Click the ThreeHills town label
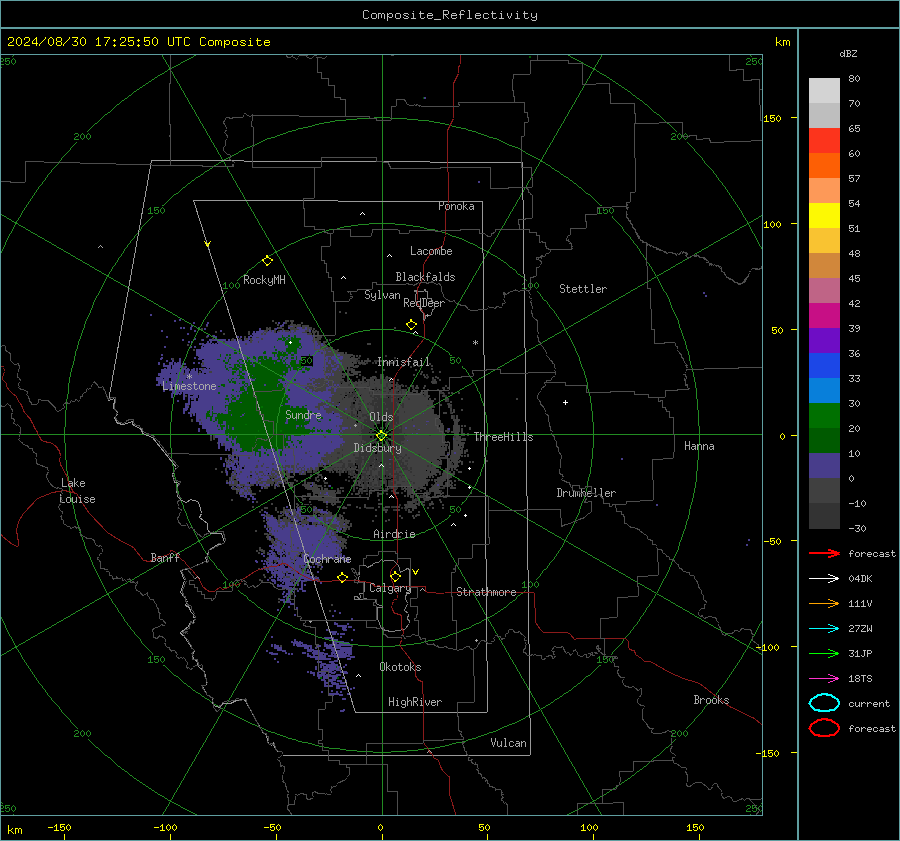900x841 pixels. click(503, 437)
